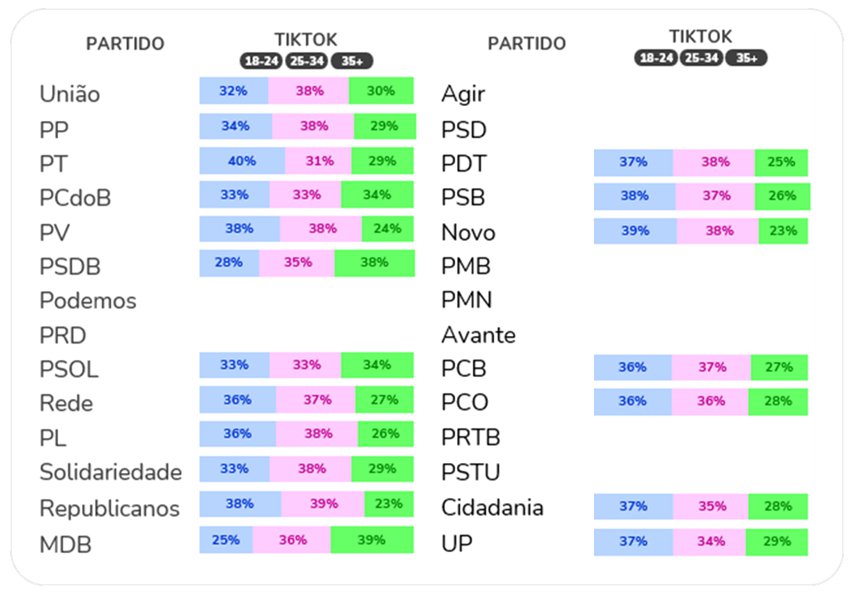Screen dimensions: 855x596
Task: Select the Podemos party name
Action: [x=88, y=301]
